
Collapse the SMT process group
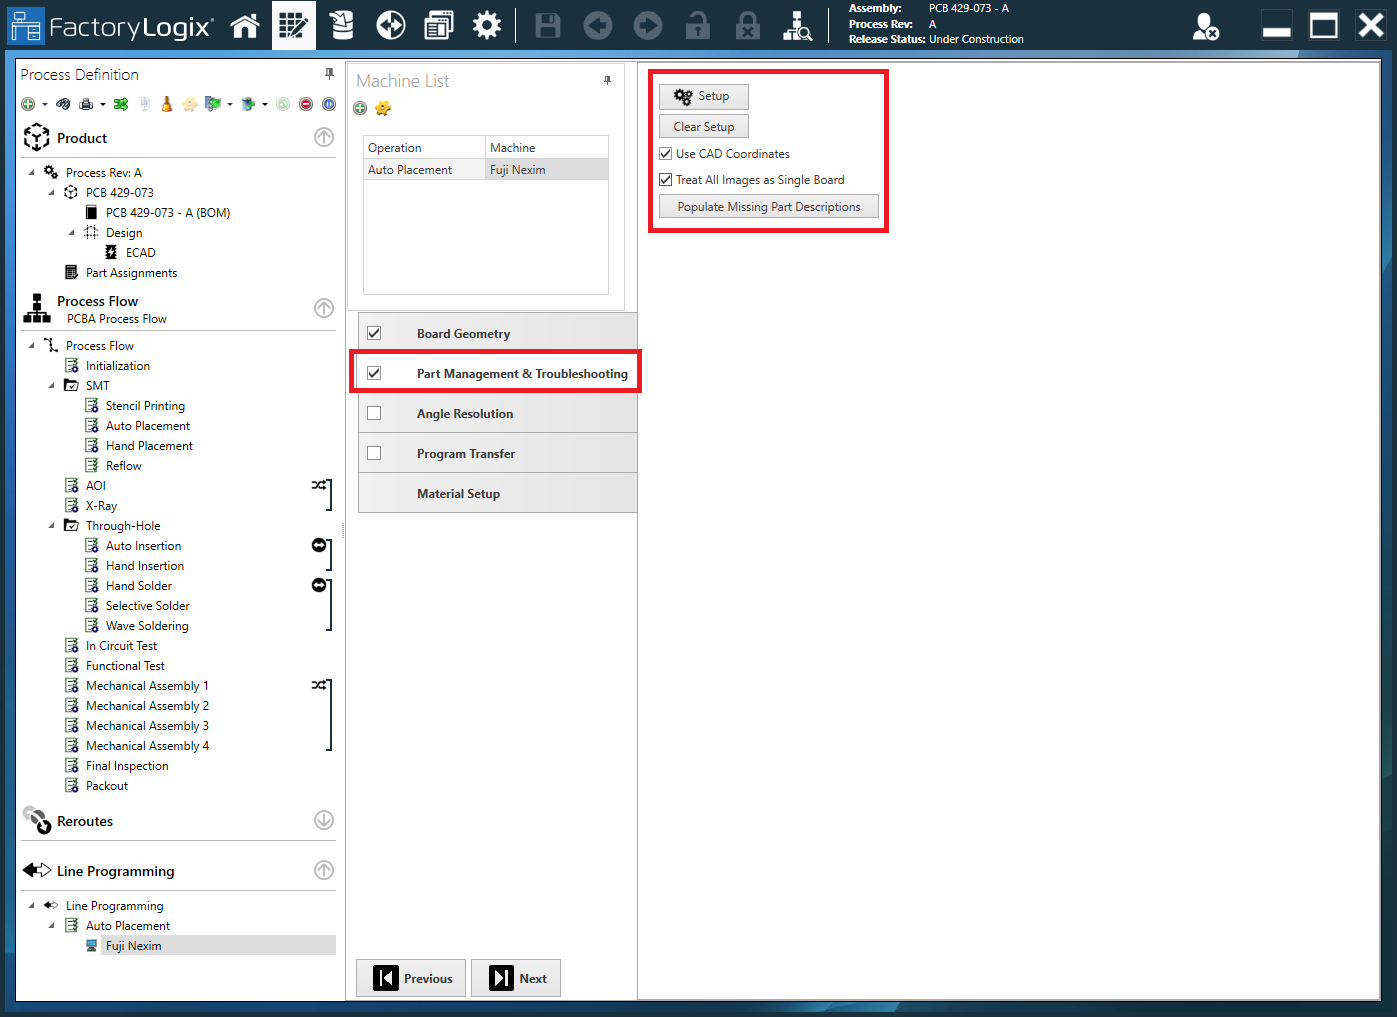click(53, 385)
